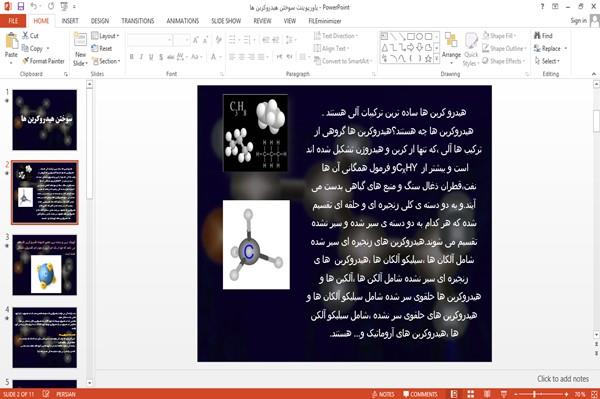Switch to the INSERT tab
600x399 pixels.
(x=70, y=21)
